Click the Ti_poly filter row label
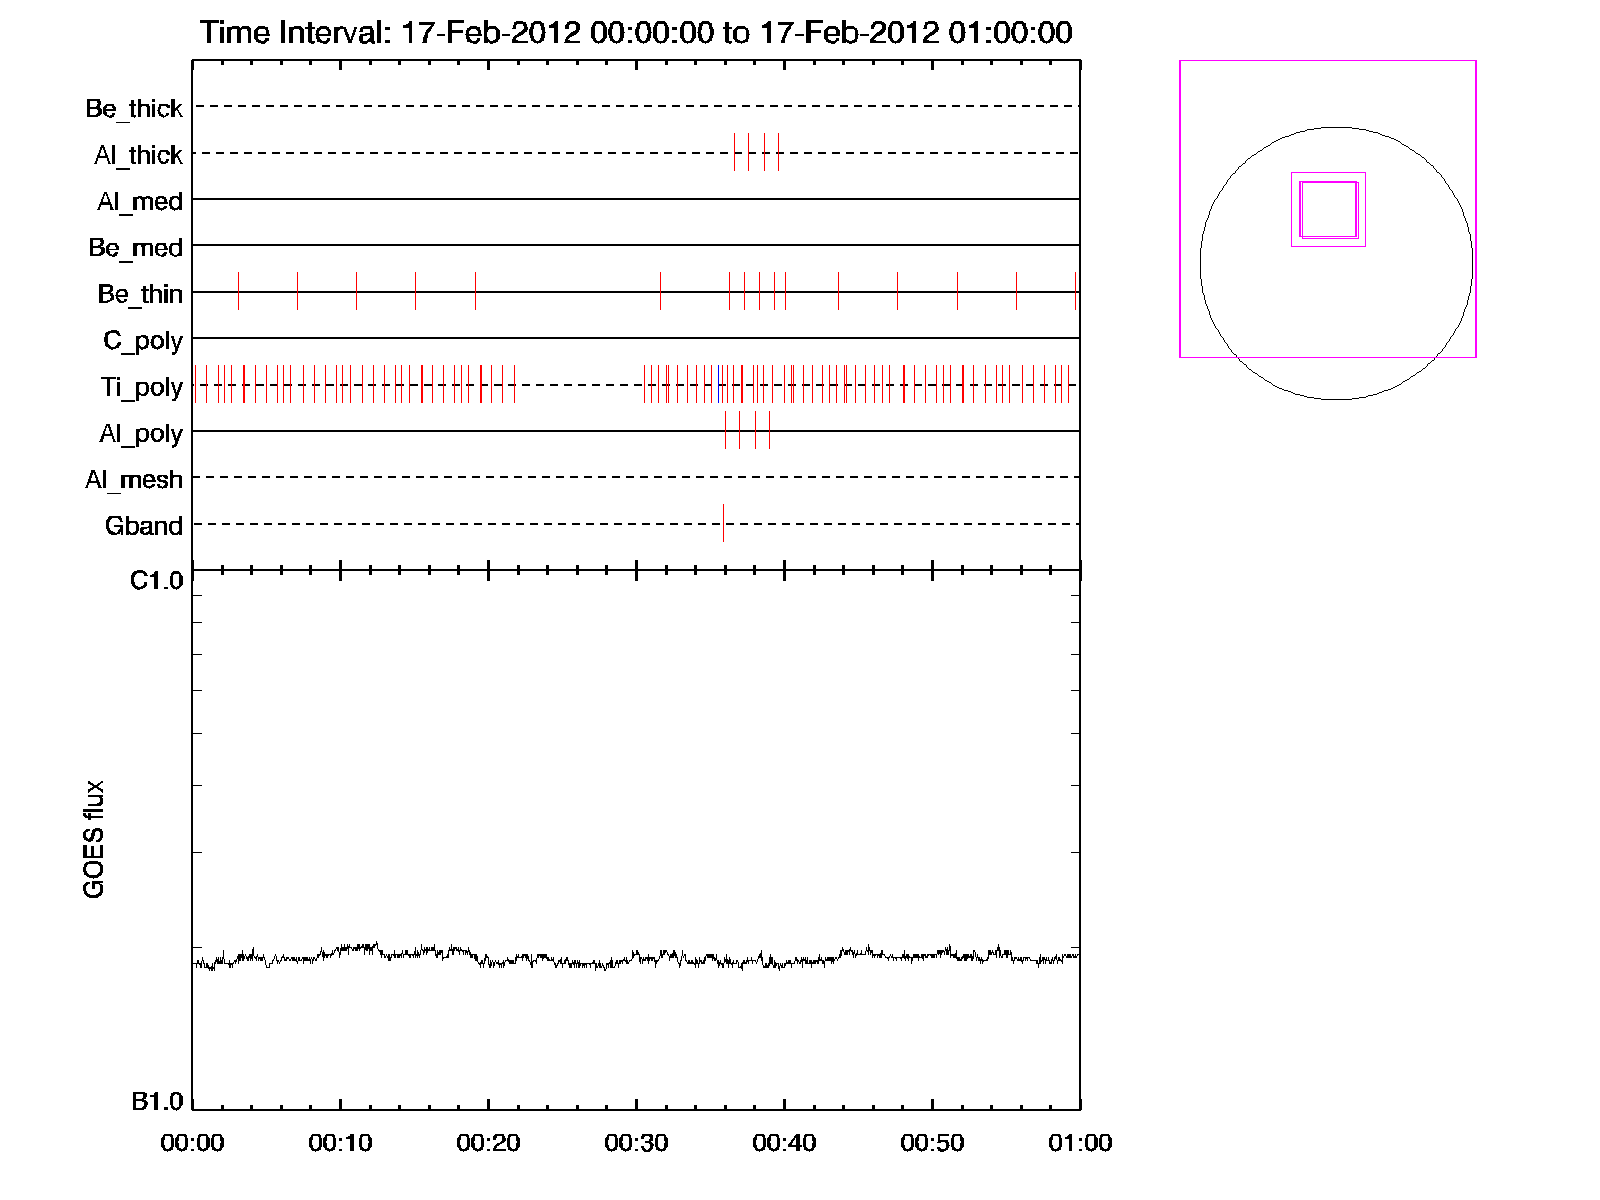This screenshot has height=1200, width=1600. point(141,387)
